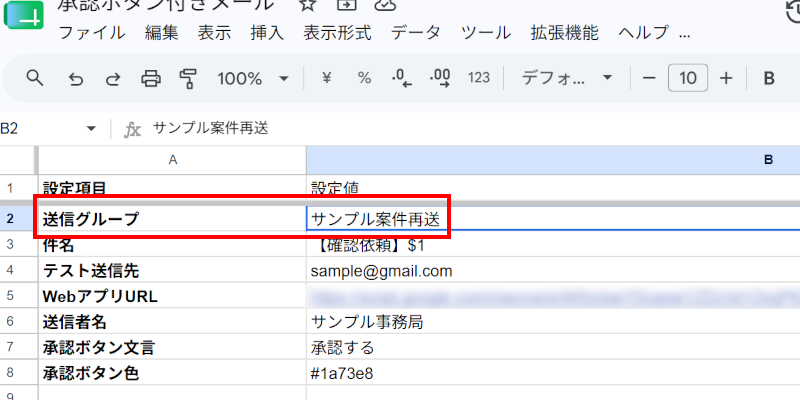Format as percent
This screenshot has height=400, width=800.
coord(364,78)
